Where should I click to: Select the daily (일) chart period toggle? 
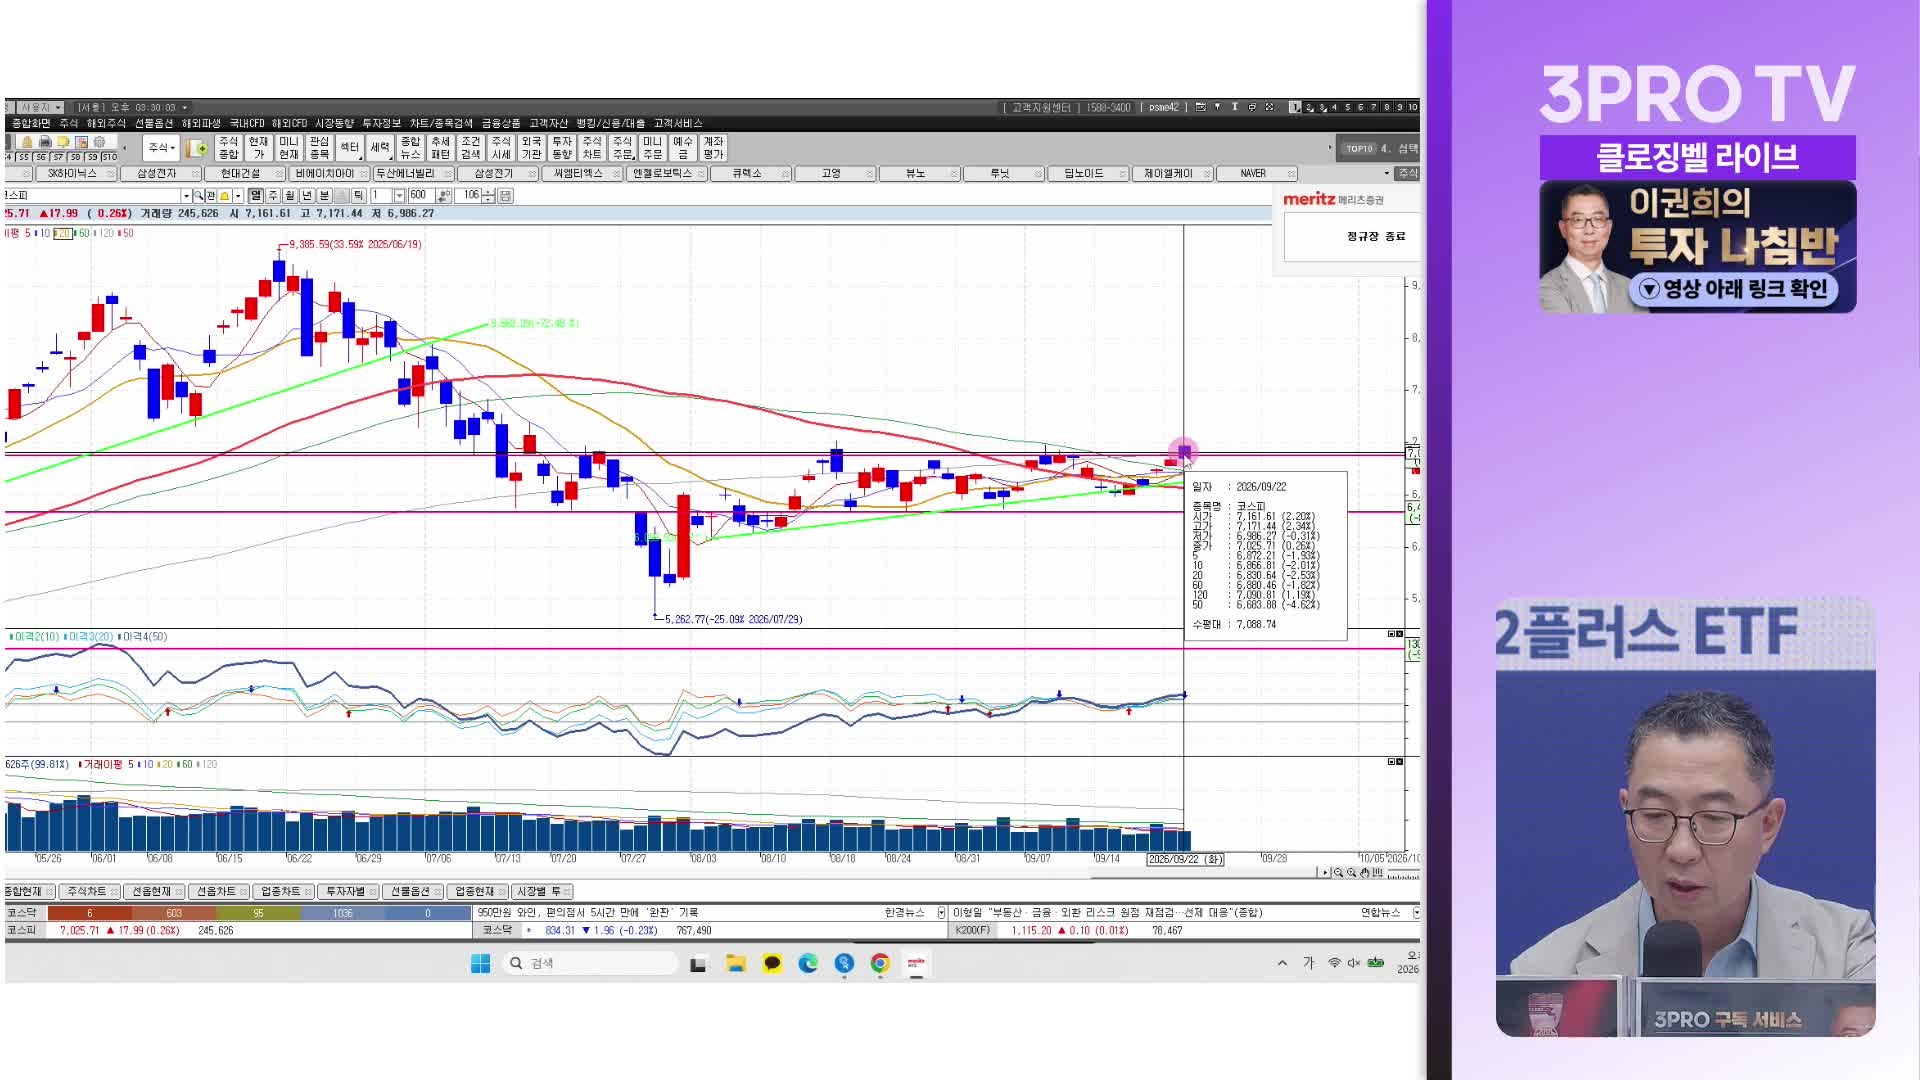(x=256, y=195)
